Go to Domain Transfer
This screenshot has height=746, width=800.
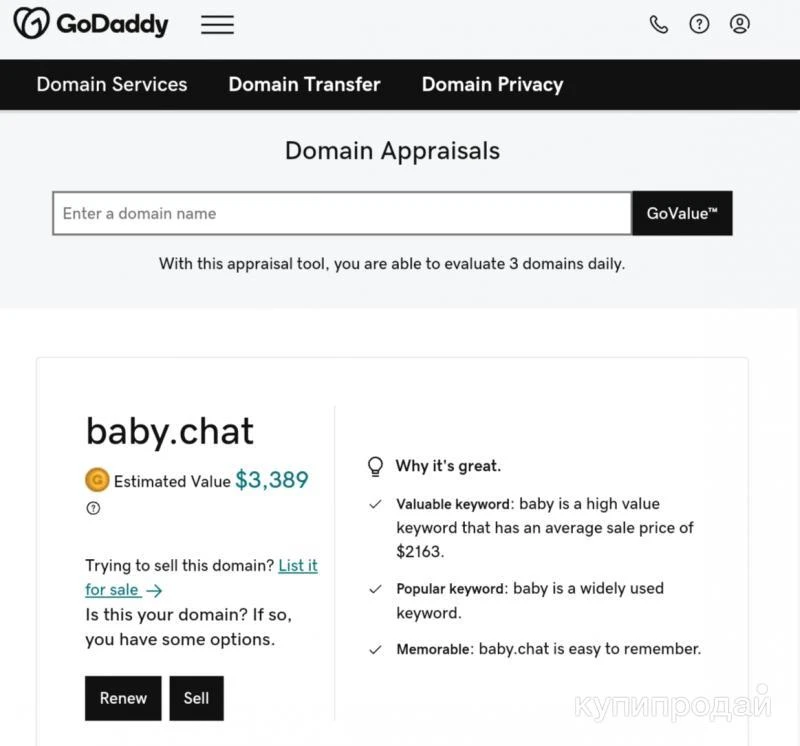click(x=304, y=85)
